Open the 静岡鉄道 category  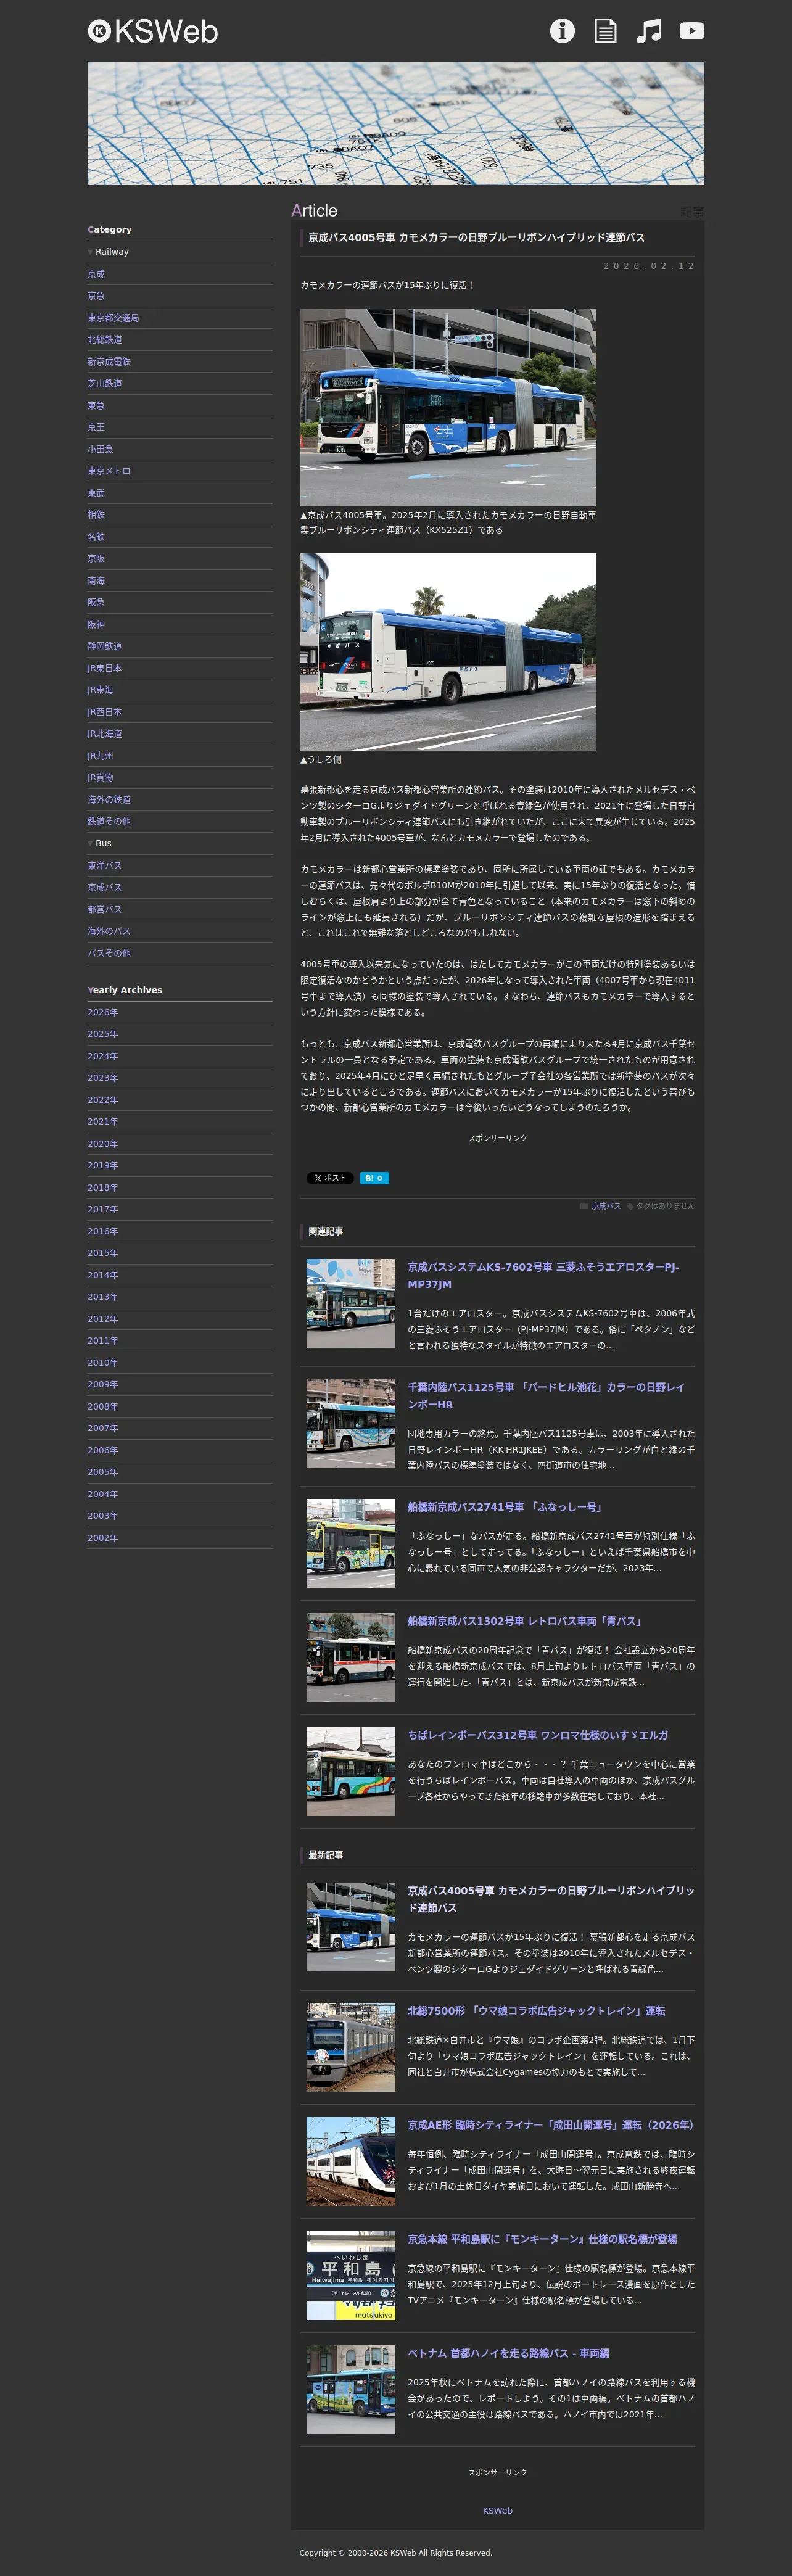(x=105, y=646)
